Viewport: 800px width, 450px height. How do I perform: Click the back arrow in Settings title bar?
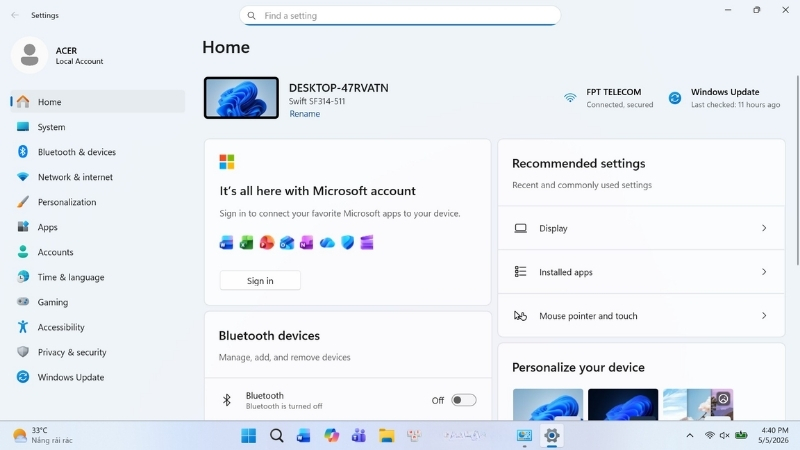point(15,15)
